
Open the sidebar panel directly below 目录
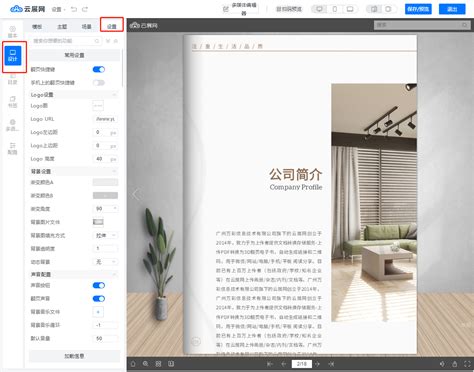click(13, 102)
